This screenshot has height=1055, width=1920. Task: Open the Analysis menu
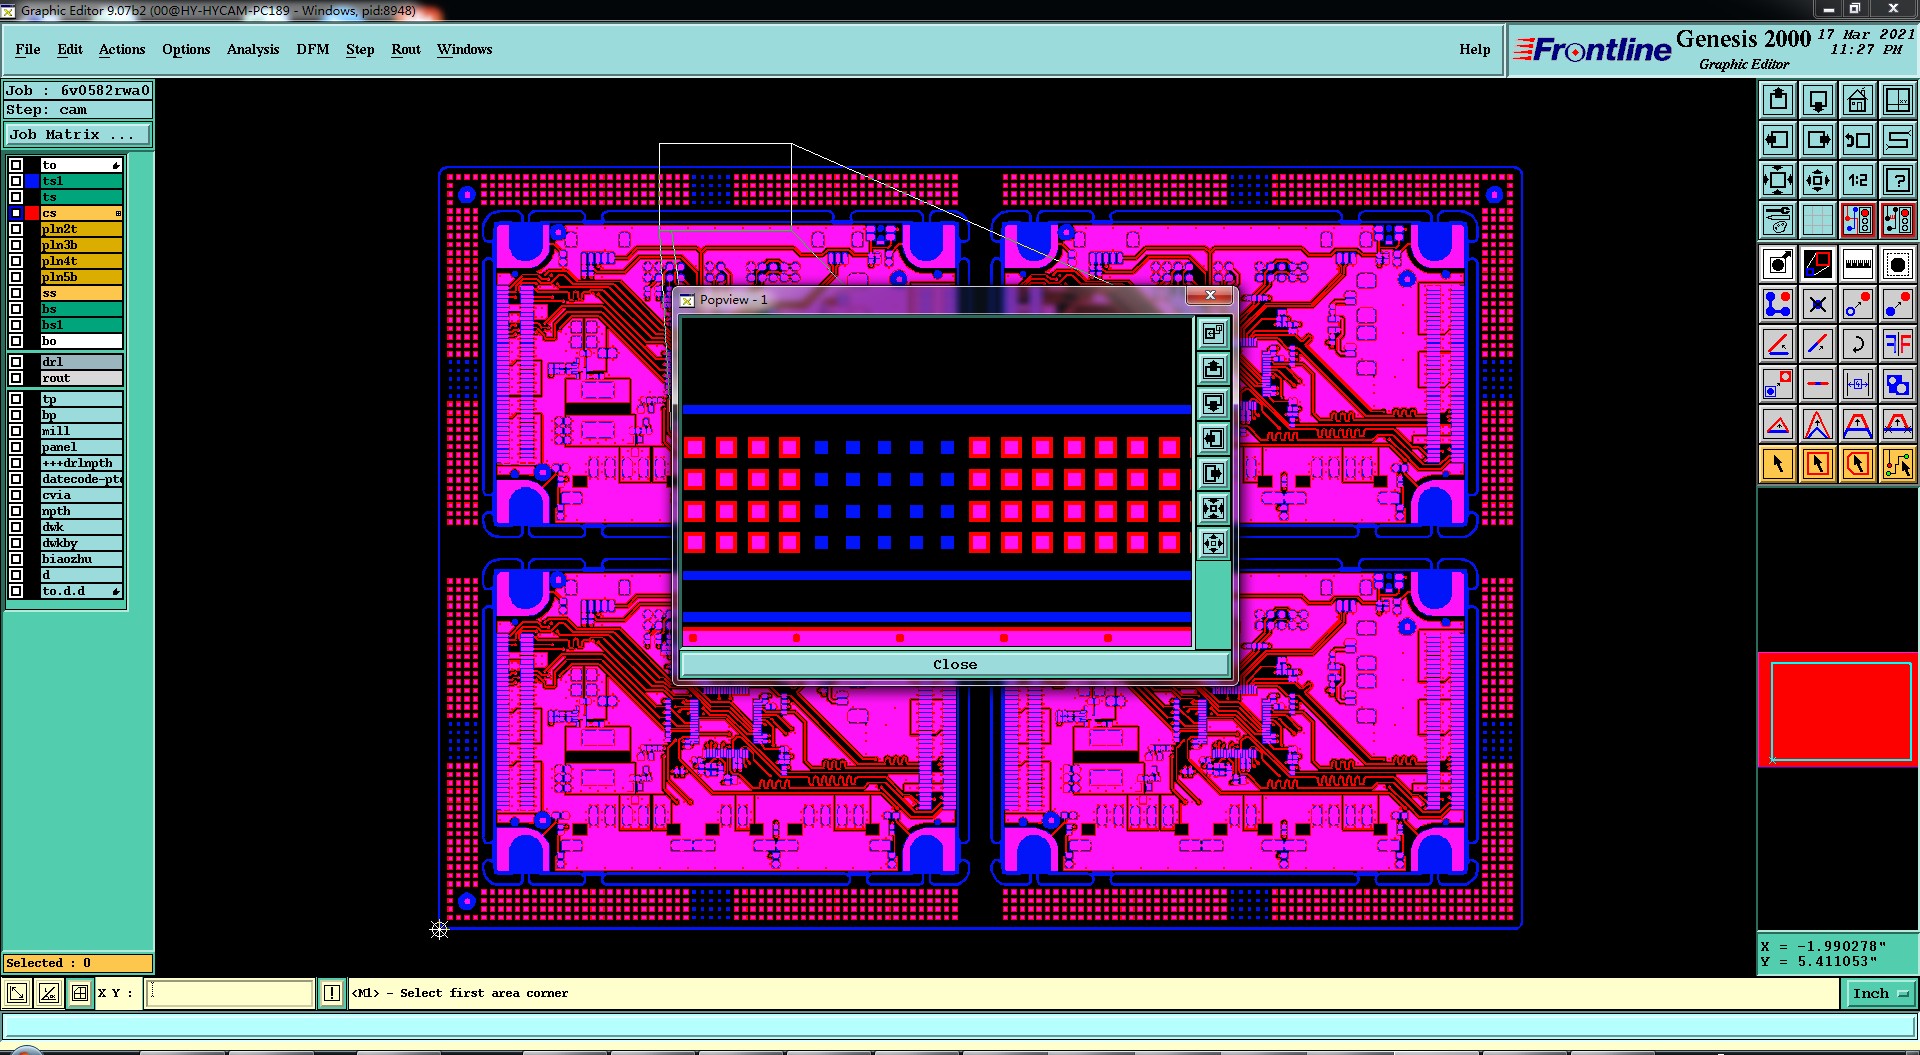coord(253,49)
